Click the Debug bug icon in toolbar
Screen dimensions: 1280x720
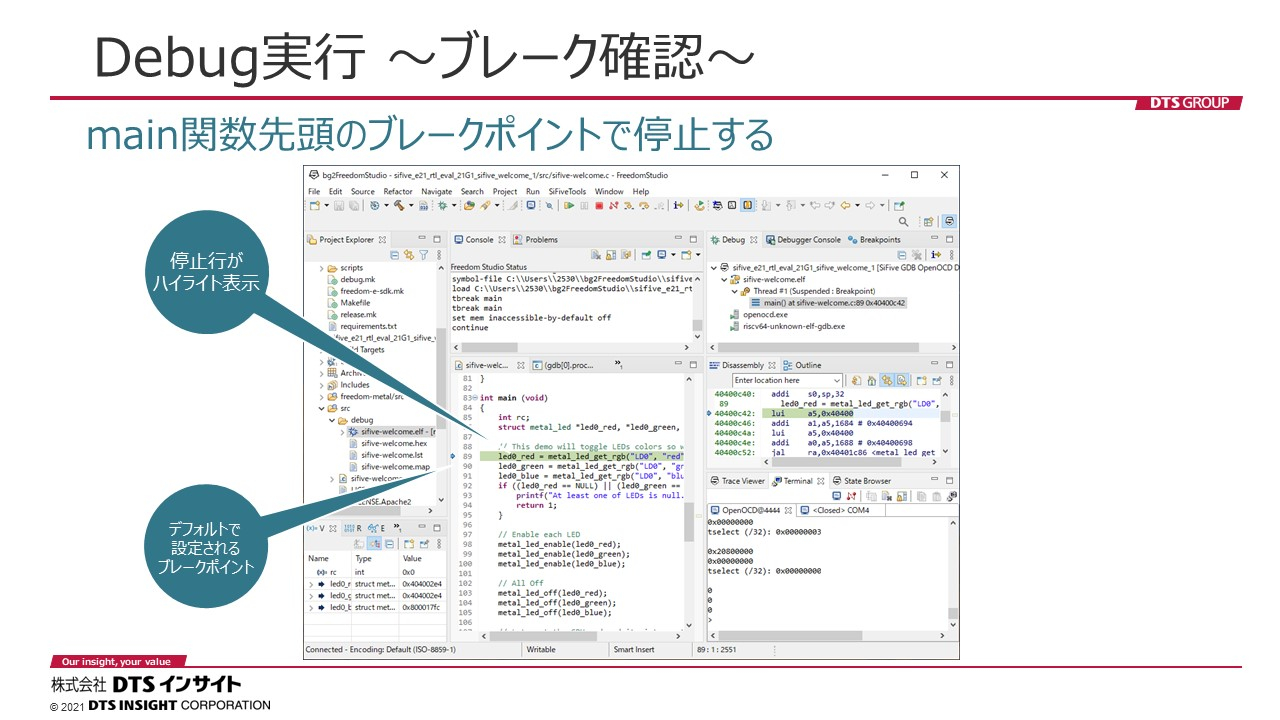[442, 205]
